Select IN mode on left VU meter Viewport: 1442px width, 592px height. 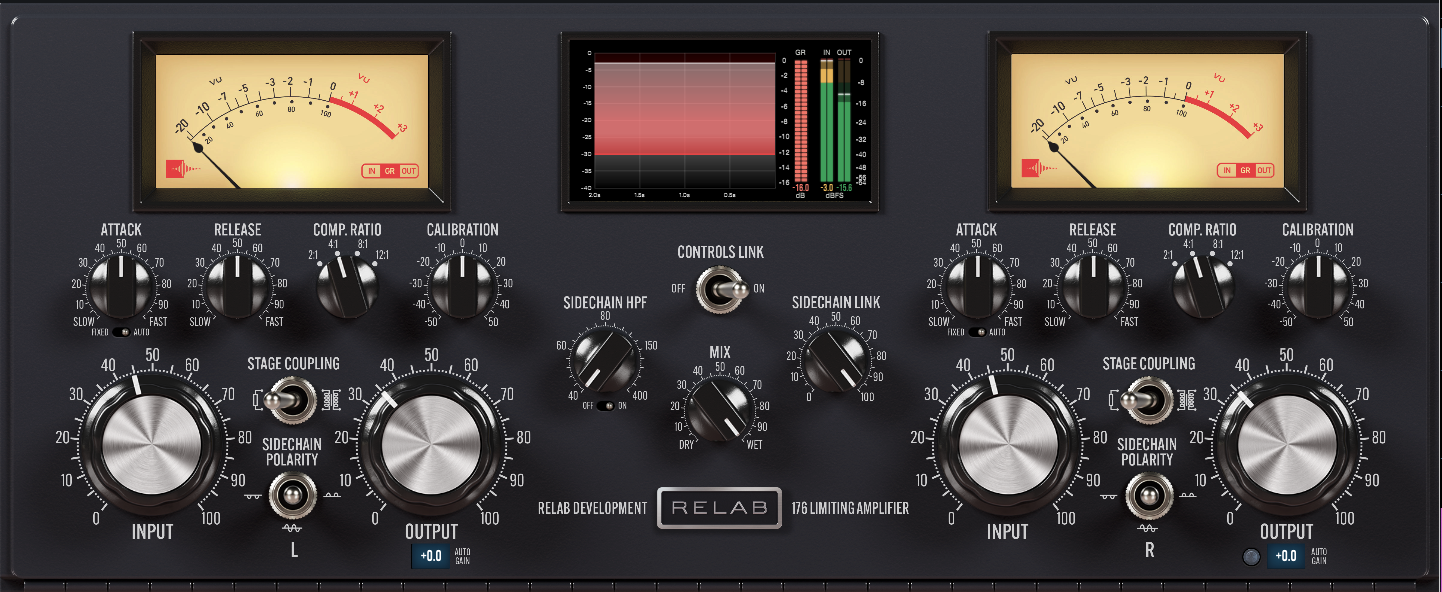pos(372,171)
